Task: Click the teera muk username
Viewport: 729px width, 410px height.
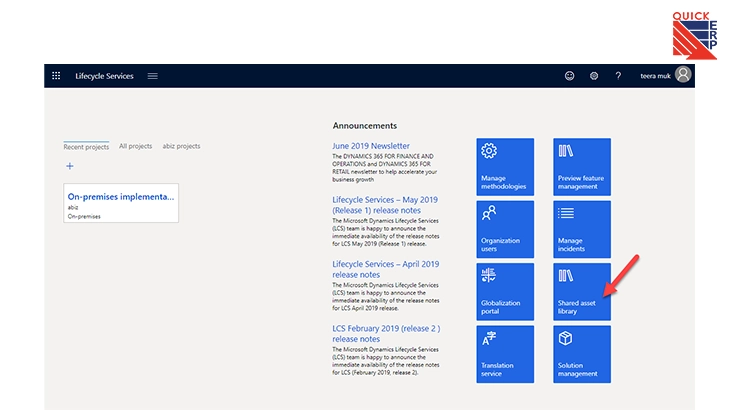Action: pos(655,76)
